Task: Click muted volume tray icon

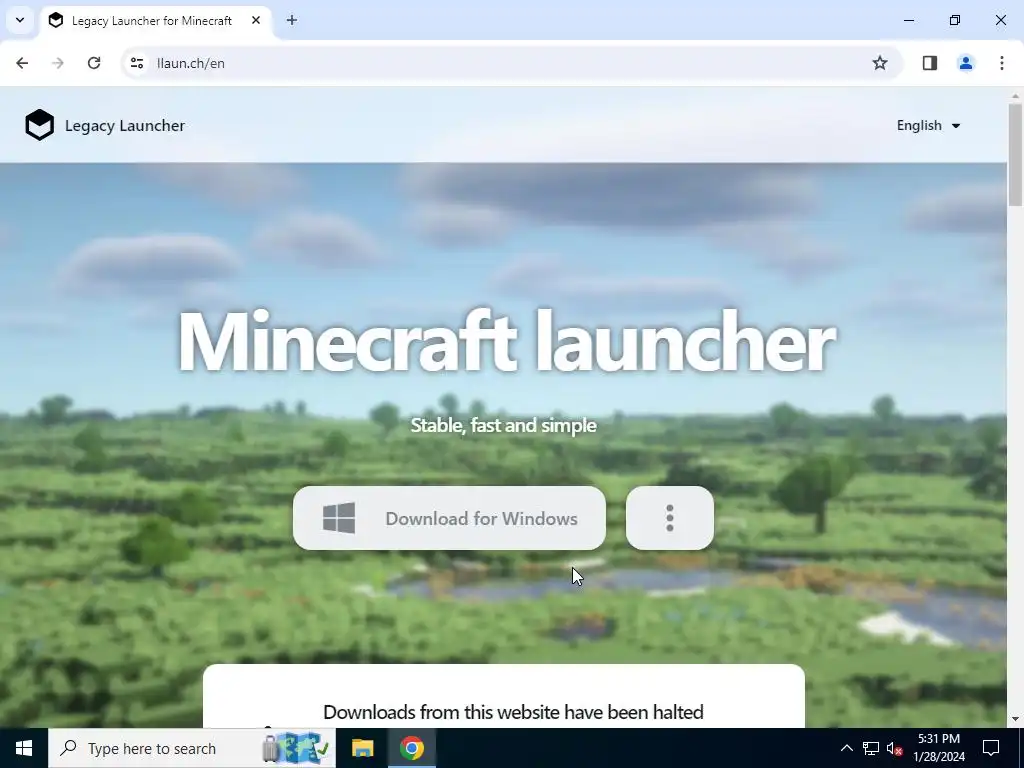Action: click(894, 748)
